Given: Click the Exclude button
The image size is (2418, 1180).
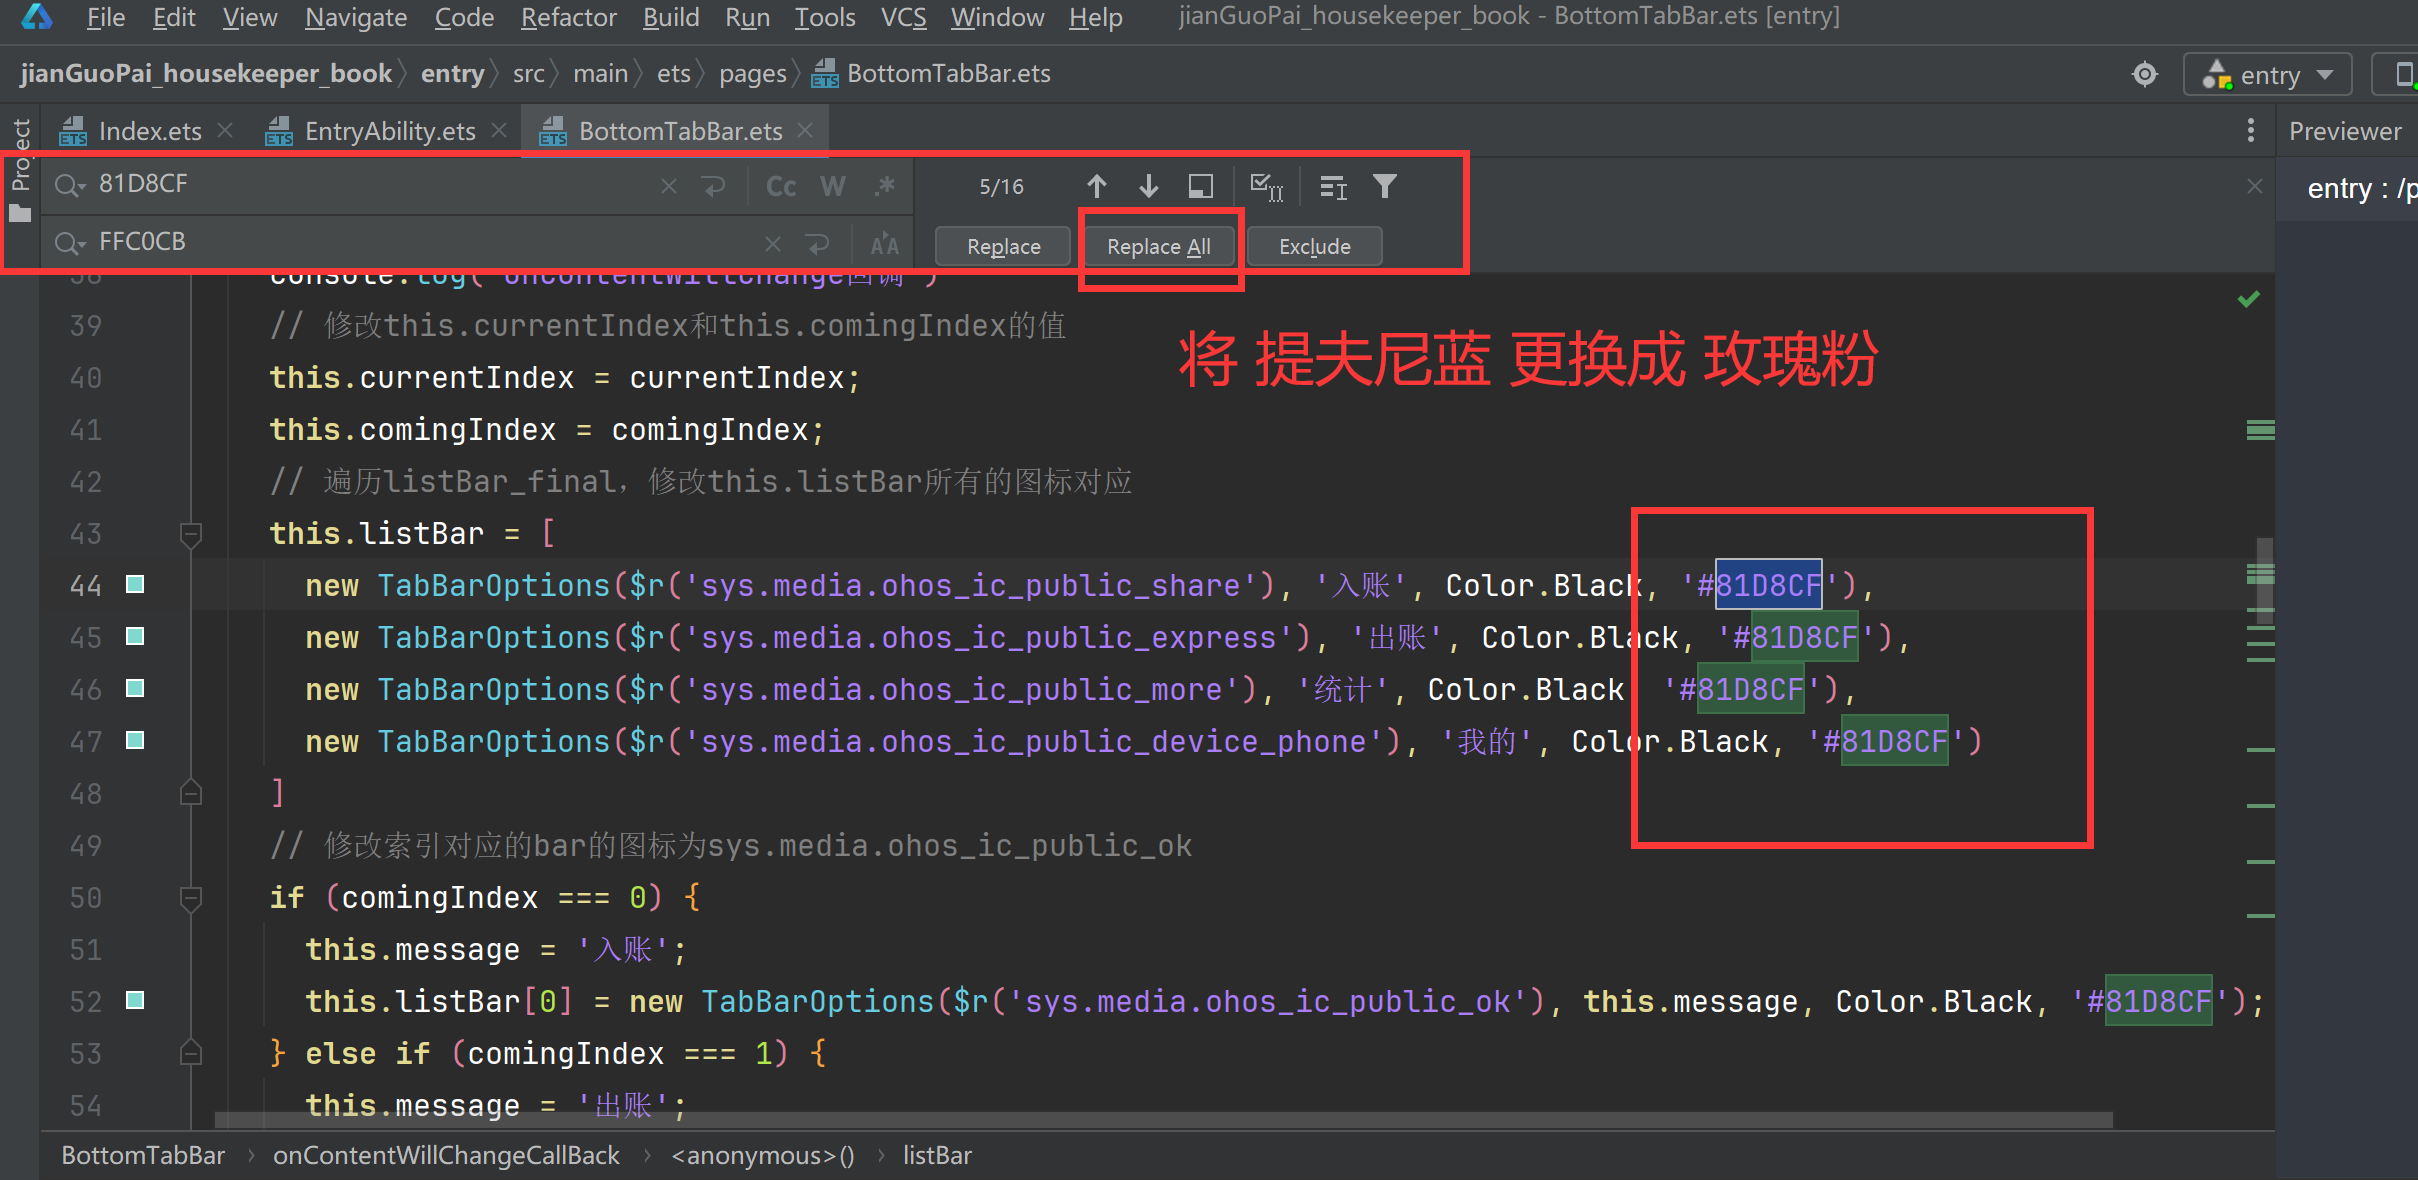Looking at the screenshot, I should click(x=1314, y=246).
